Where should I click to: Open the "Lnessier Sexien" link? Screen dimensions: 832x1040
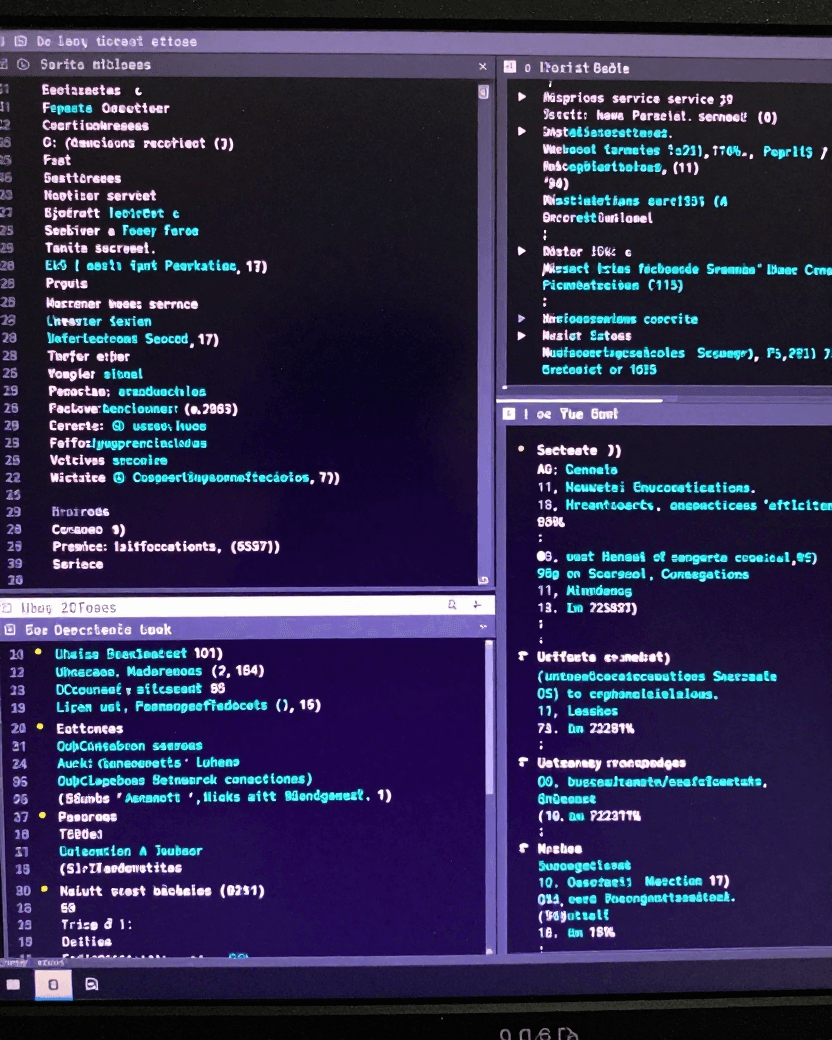pos(99,321)
